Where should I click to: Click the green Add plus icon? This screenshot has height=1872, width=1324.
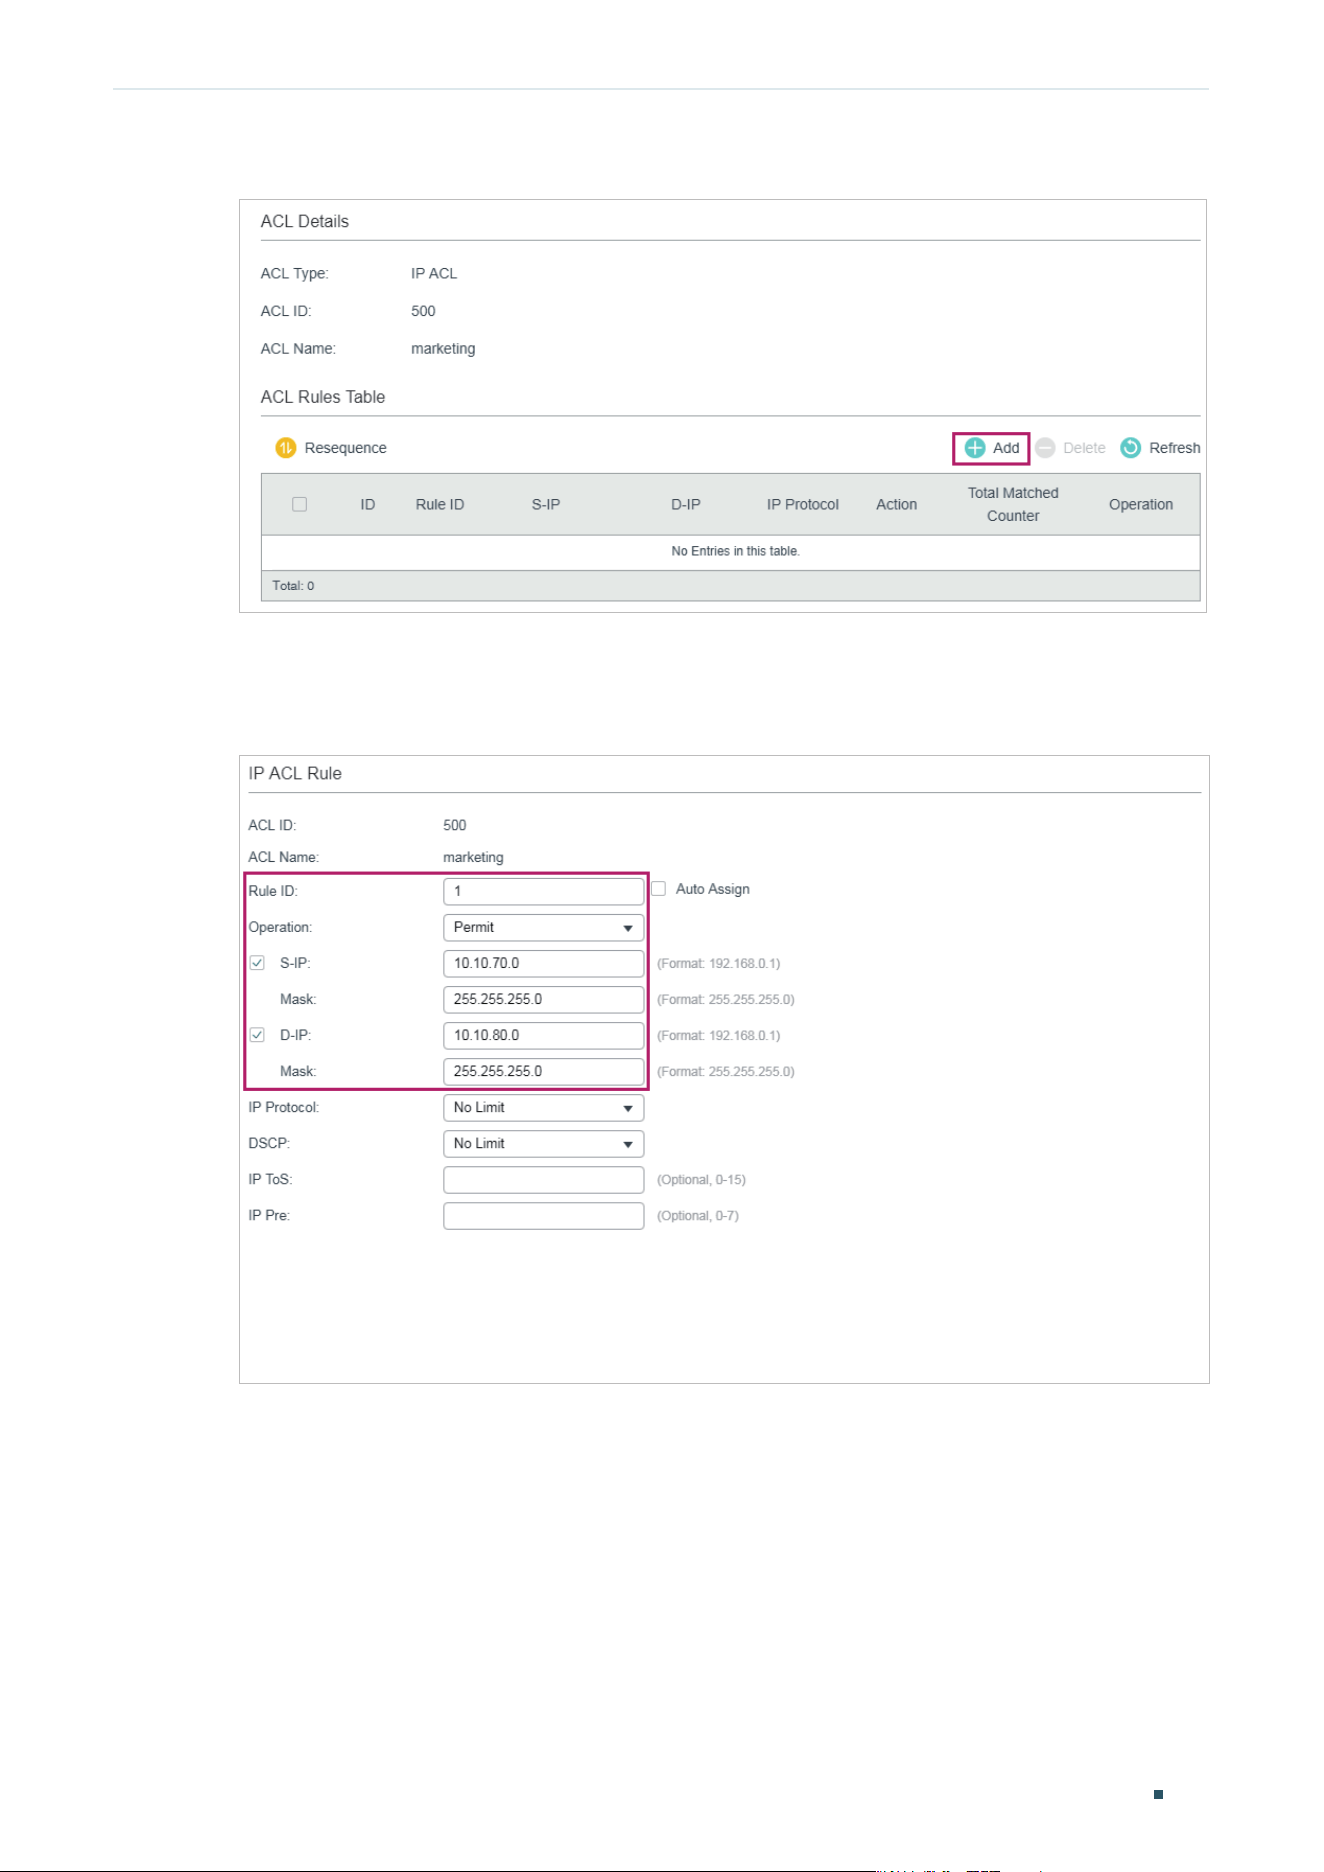pyautogui.click(x=975, y=448)
